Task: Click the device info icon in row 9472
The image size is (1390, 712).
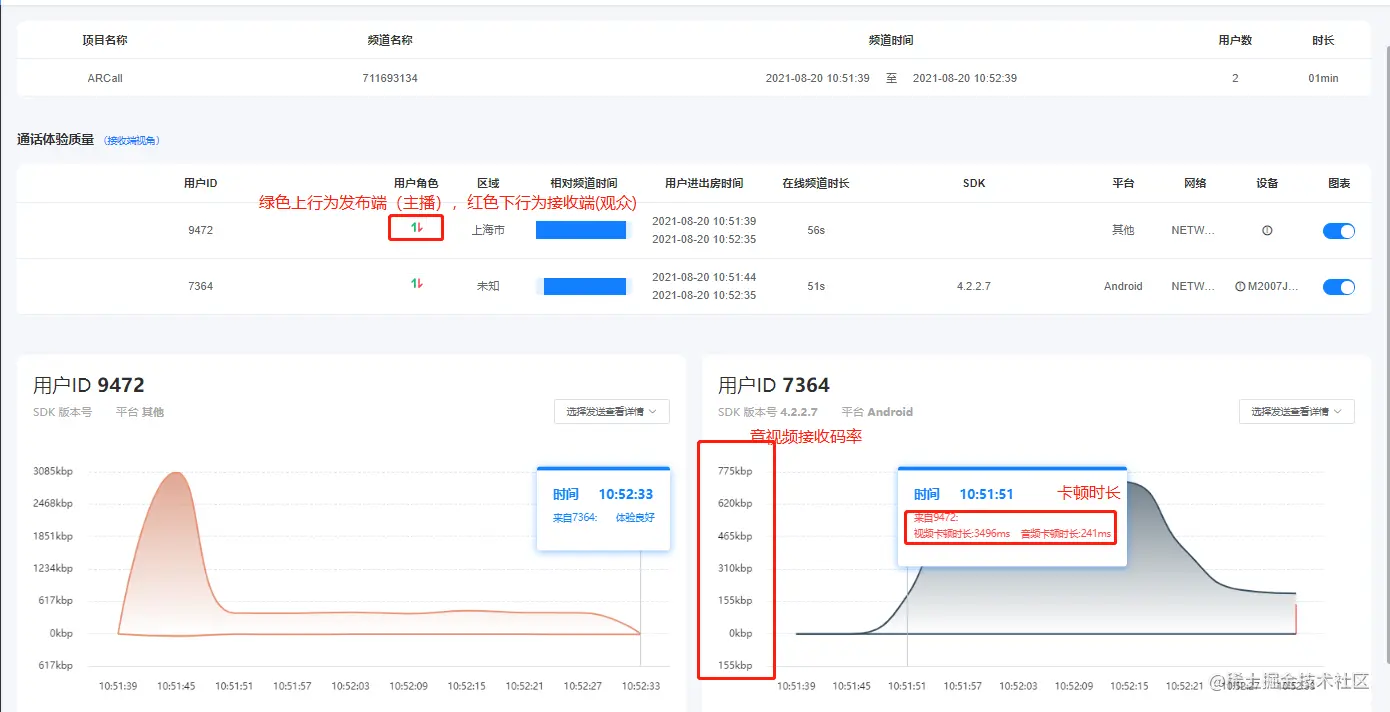Action: point(1267,230)
